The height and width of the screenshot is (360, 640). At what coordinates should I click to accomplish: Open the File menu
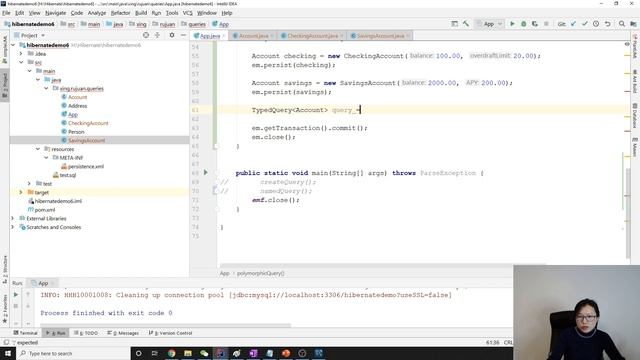click(x=6, y=13)
